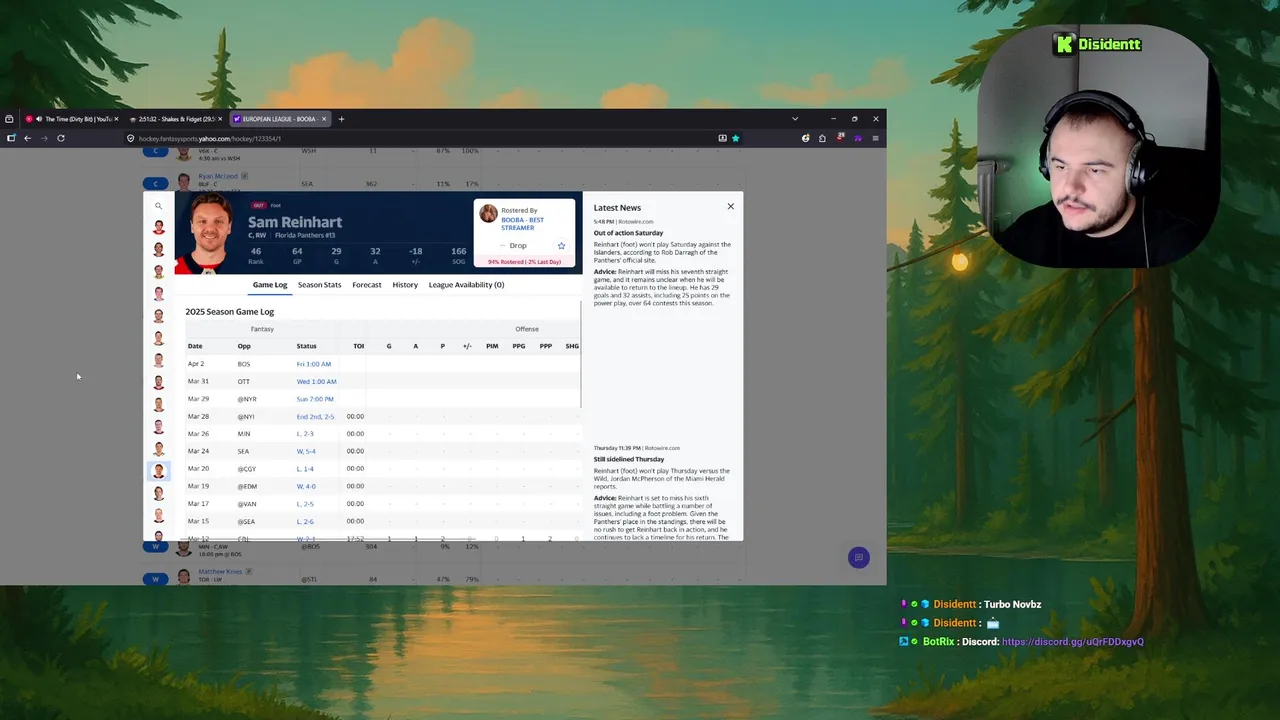Viewport: 1280px width, 720px height.
Task: Open the End 2nd, 2-5 live score
Action: tap(316, 417)
